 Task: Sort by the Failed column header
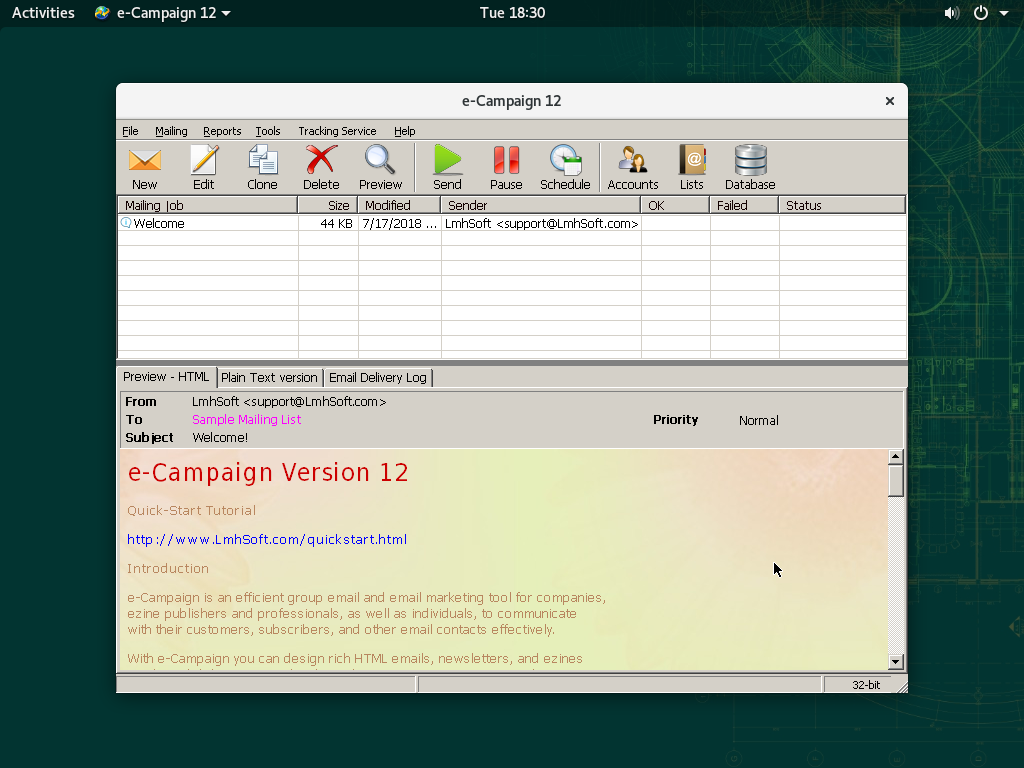[744, 205]
